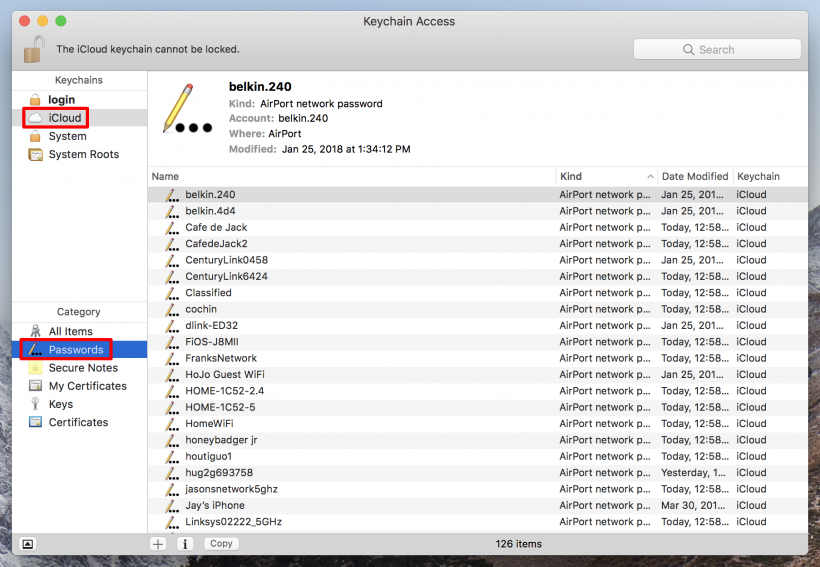Select FranksNetwork entry

[477, 358]
